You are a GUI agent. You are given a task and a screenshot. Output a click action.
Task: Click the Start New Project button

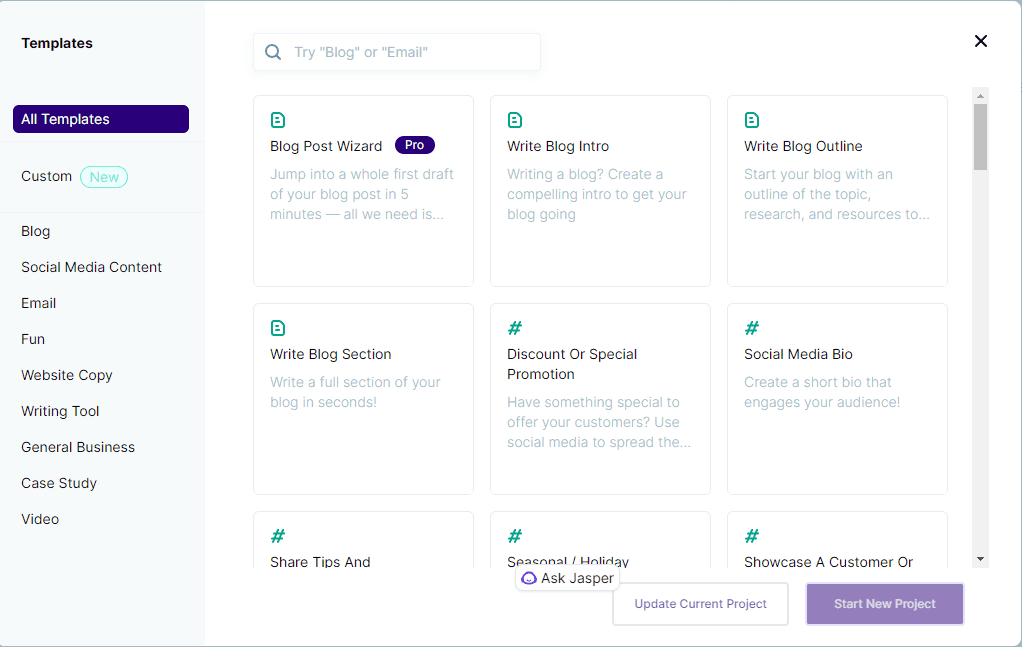(x=884, y=604)
